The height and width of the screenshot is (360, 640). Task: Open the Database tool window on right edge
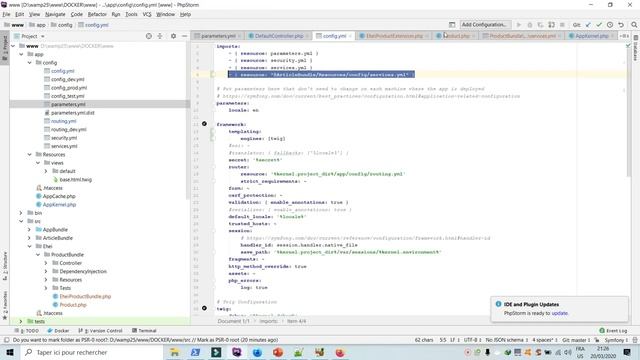636,49
